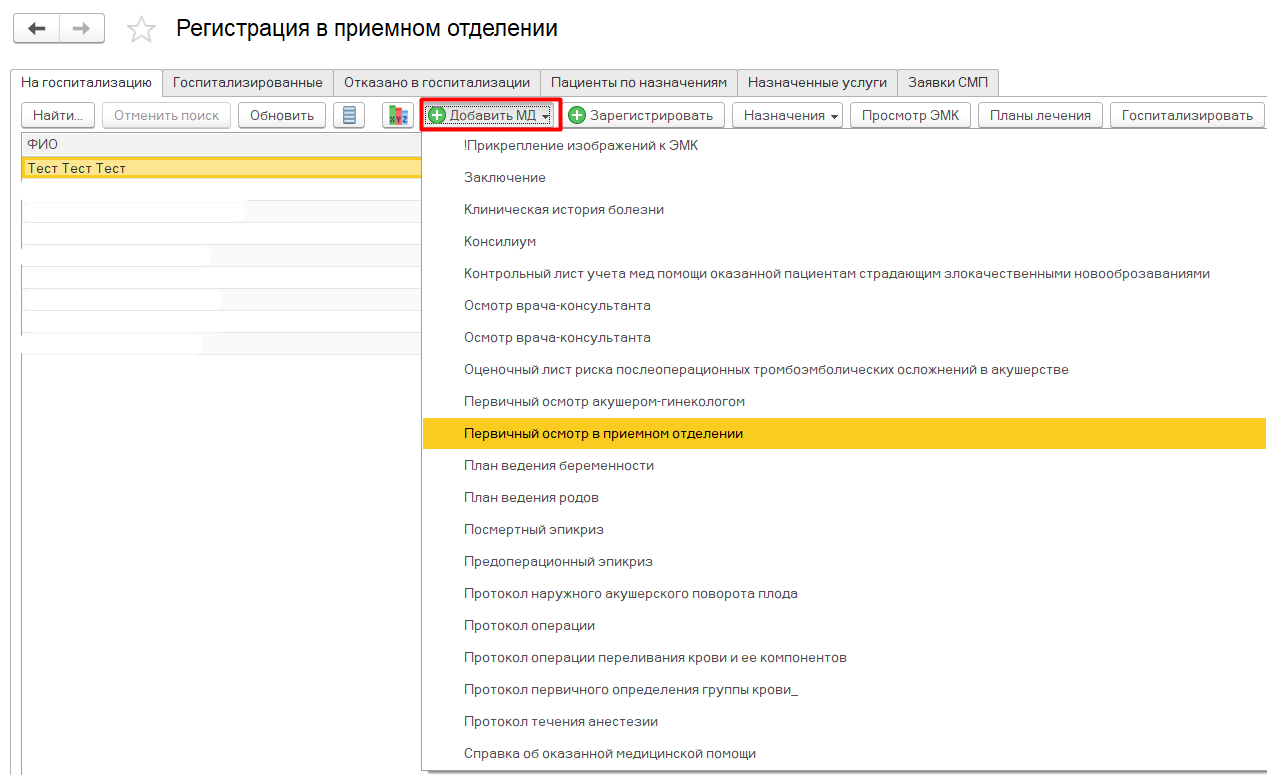Open Просмотр ЭМК
Screen dimensions: 1267x775
[910, 115]
